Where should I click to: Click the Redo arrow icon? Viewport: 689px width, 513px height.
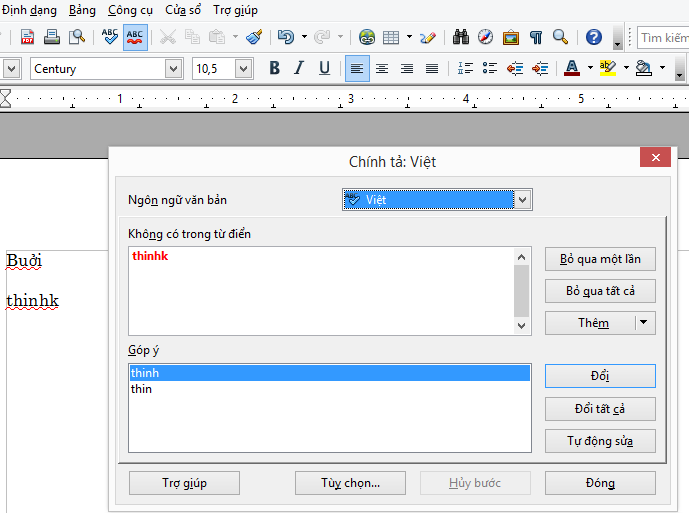[x=323, y=37]
